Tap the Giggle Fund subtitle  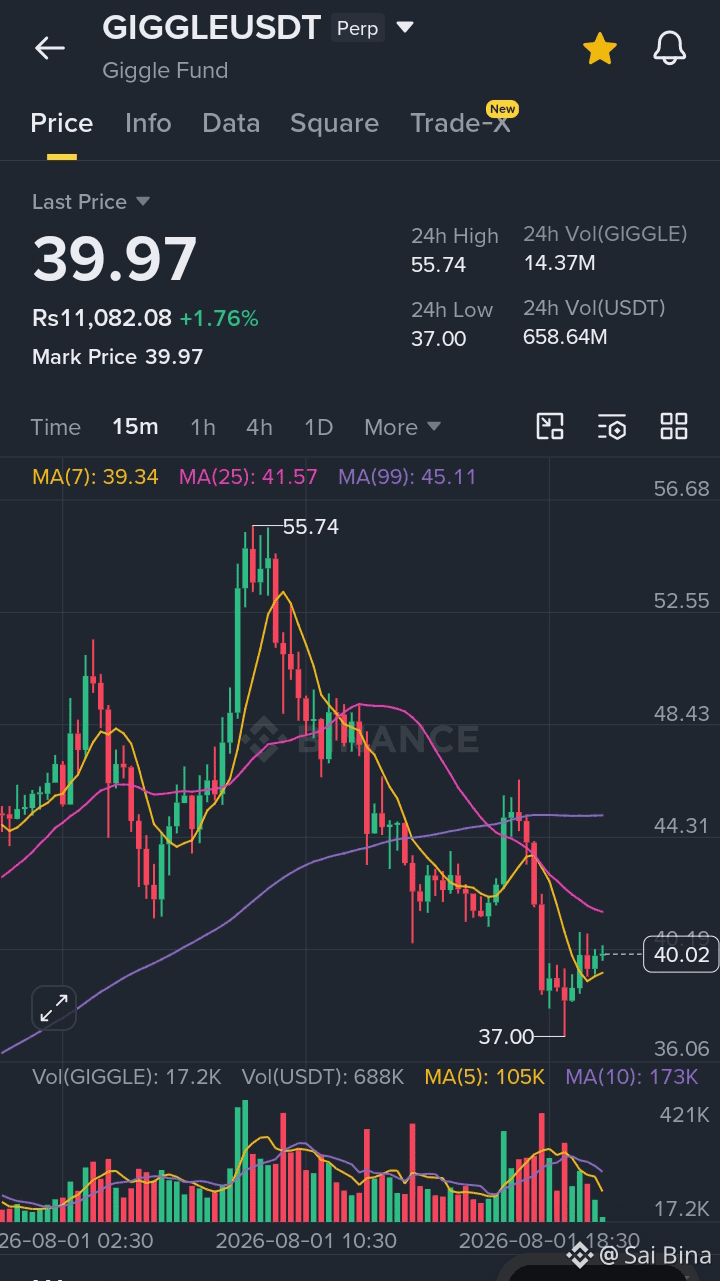165,71
